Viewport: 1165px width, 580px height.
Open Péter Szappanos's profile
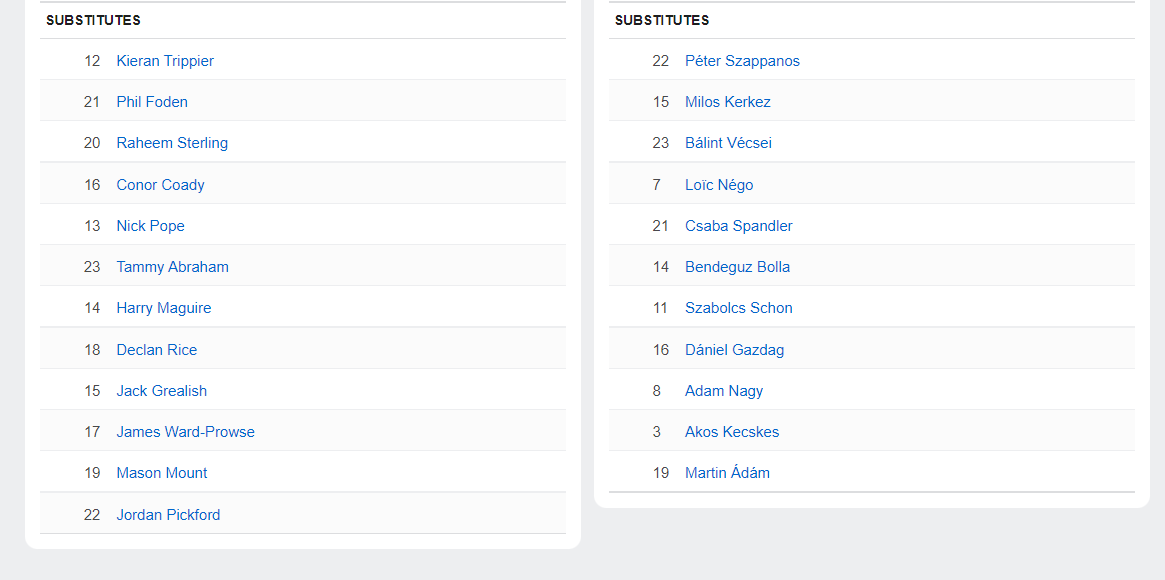tap(742, 61)
